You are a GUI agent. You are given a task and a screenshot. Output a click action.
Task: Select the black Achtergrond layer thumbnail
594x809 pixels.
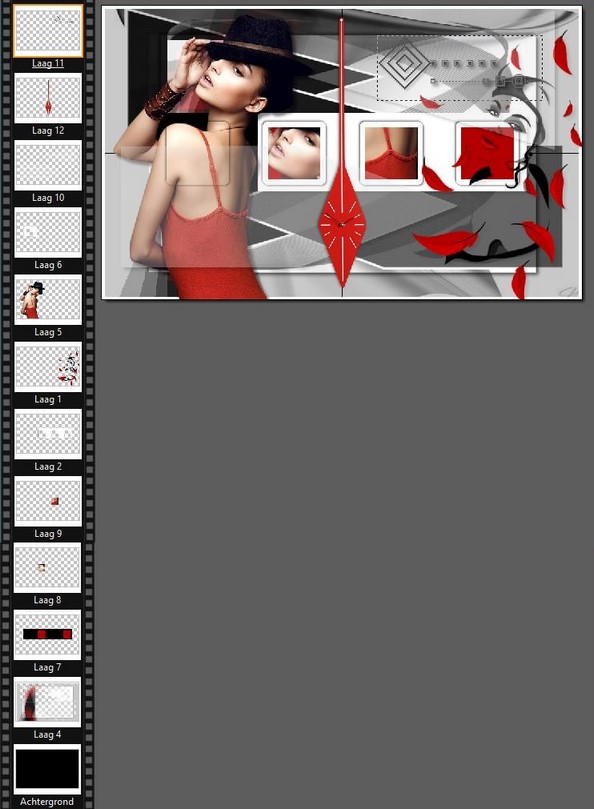pos(47,769)
